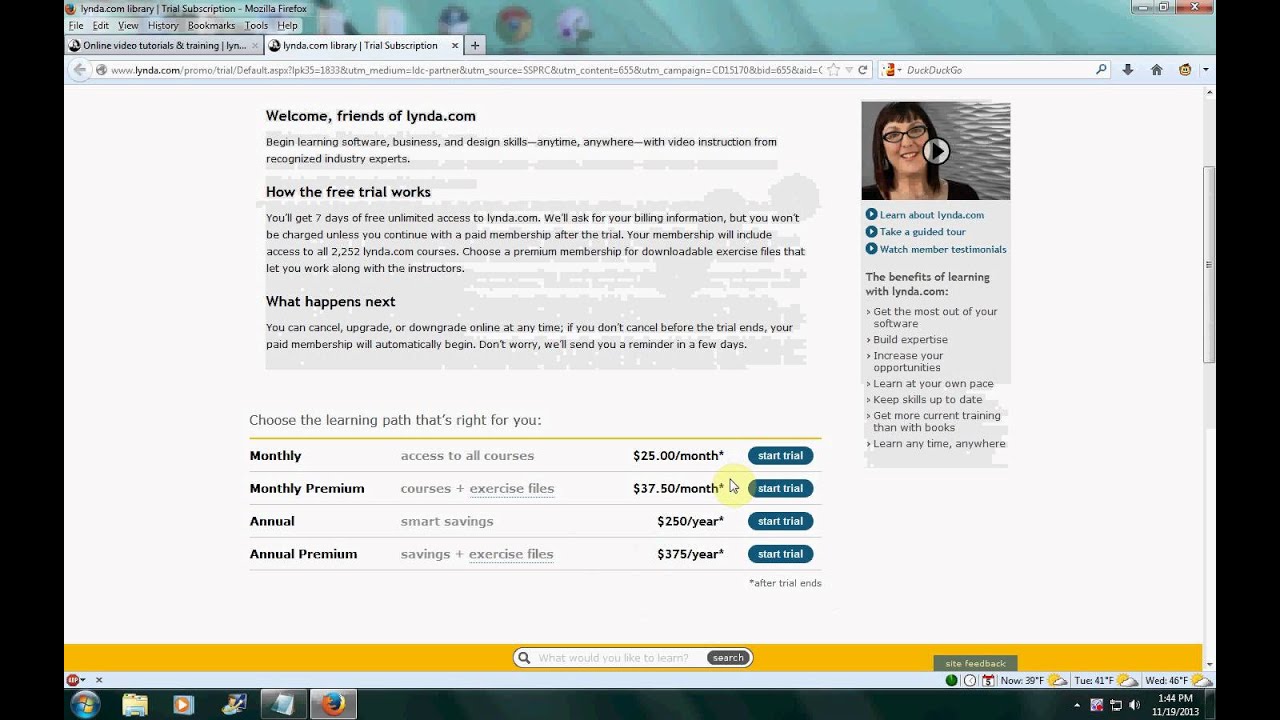Click the Adblock Plus icon in add-on bar
Screen dimensions: 1280x720
point(73,680)
